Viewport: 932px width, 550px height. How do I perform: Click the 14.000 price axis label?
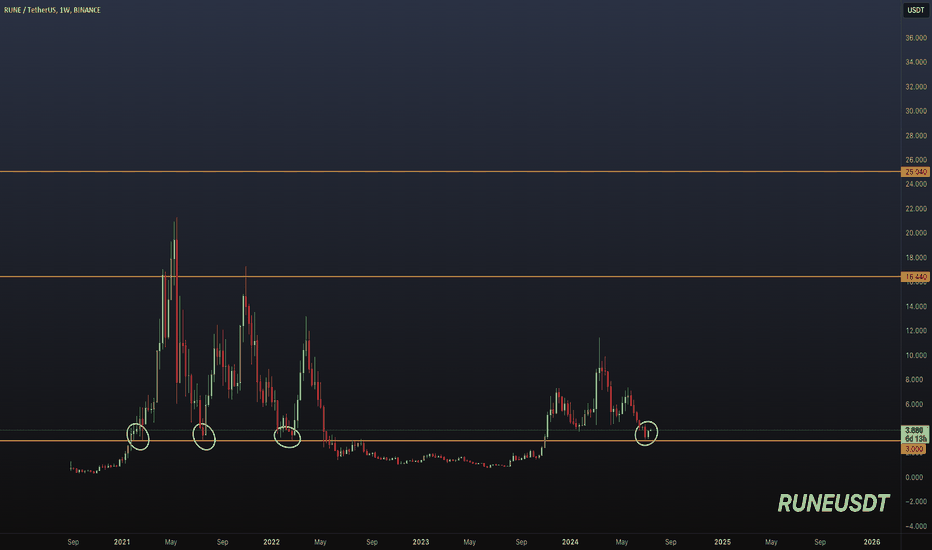coord(915,306)
